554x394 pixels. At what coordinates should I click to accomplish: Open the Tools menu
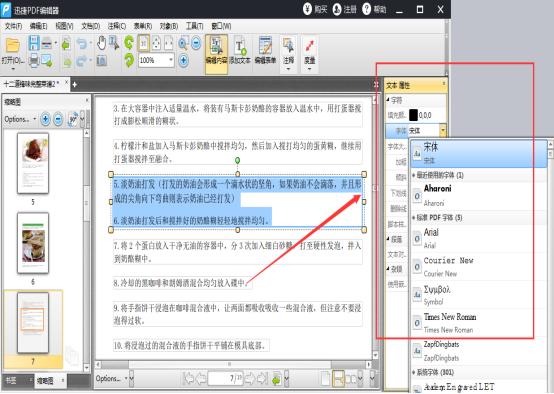click(x=194, y=26)
